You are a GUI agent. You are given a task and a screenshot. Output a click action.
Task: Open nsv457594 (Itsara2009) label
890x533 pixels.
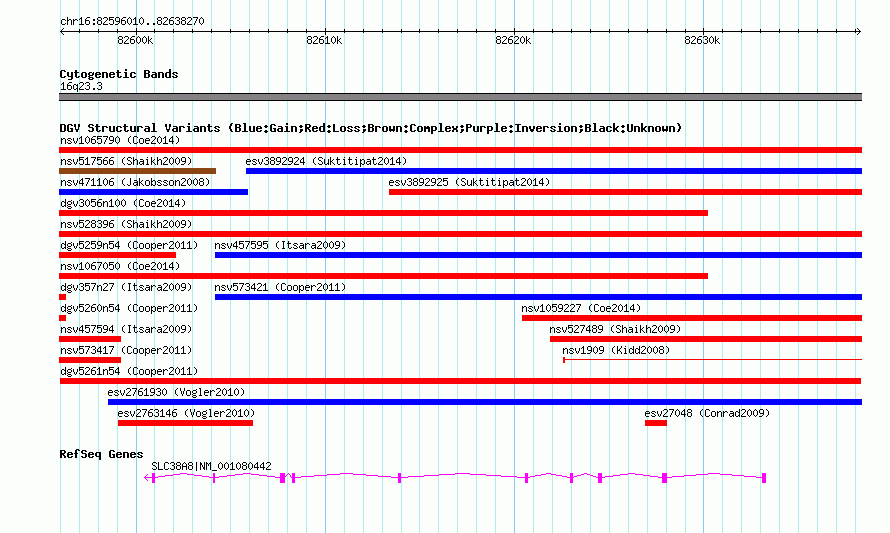click(126, 329)
